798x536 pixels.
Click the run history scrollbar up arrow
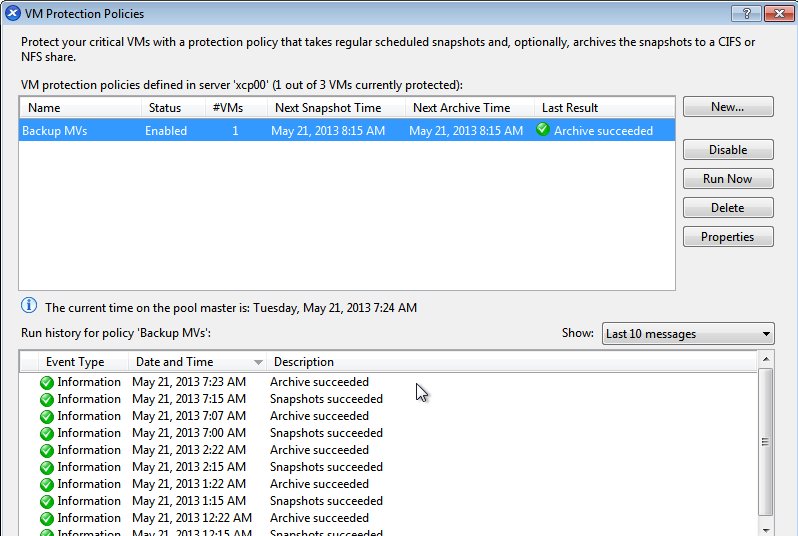tap(766, 359)
